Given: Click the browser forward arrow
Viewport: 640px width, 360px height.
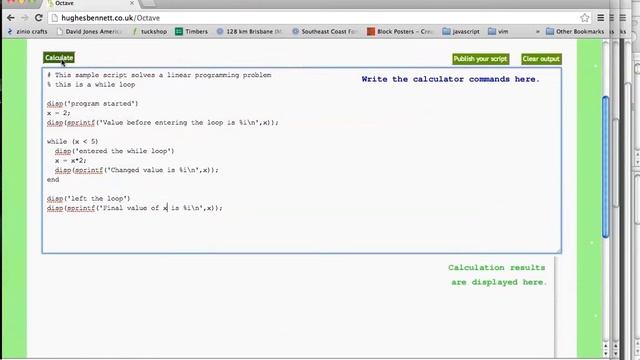Looking at the screenshot, I should [24, 18].
